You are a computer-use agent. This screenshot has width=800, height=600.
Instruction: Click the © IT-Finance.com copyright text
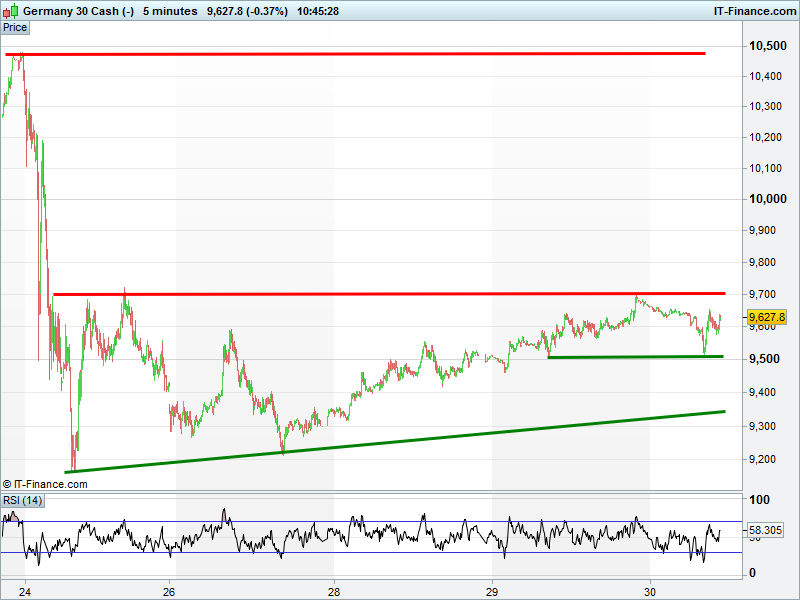coord(45,484)
